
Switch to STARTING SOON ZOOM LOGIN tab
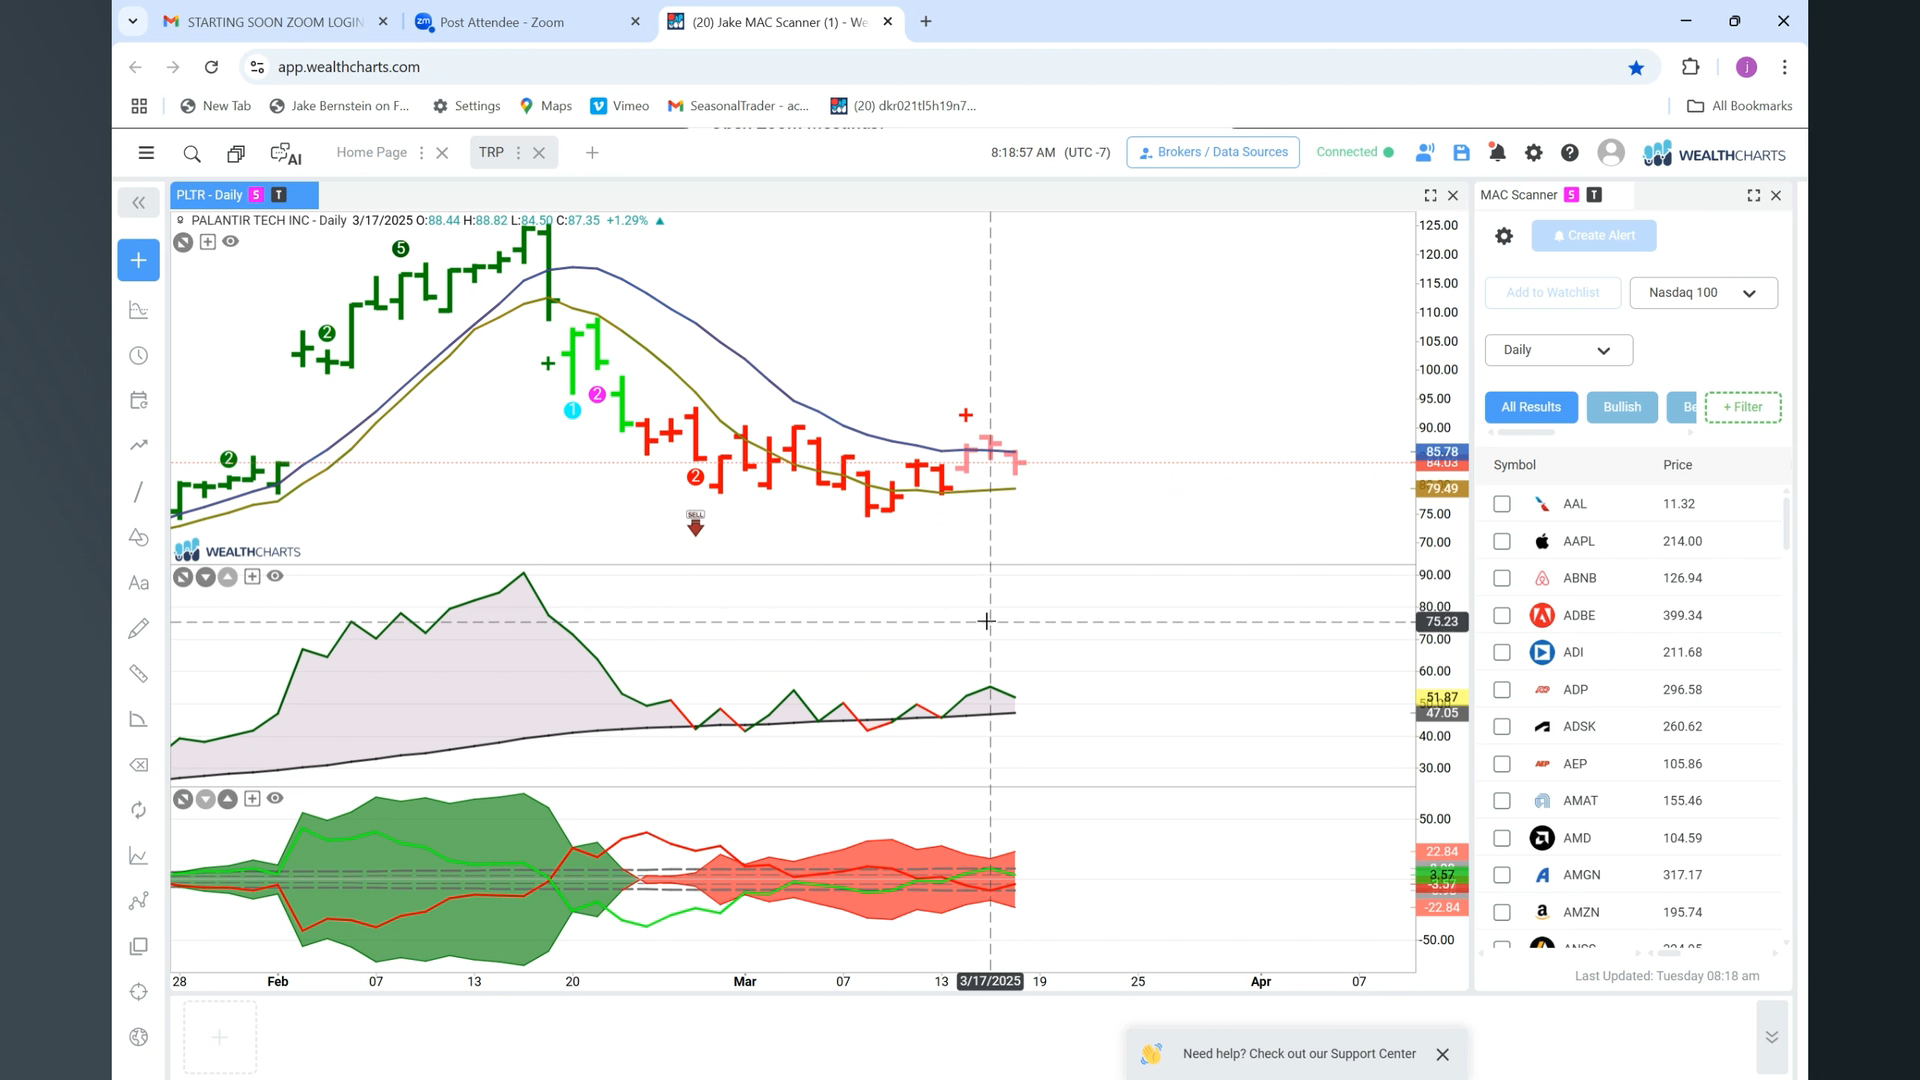click(x=275, y=22)
